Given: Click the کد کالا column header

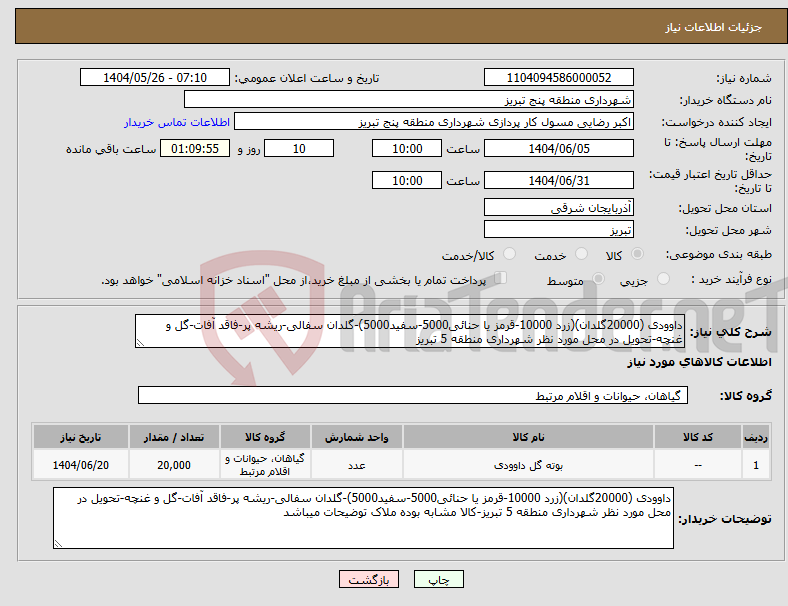Looking at the screenshot, I should tap(698, 437).
